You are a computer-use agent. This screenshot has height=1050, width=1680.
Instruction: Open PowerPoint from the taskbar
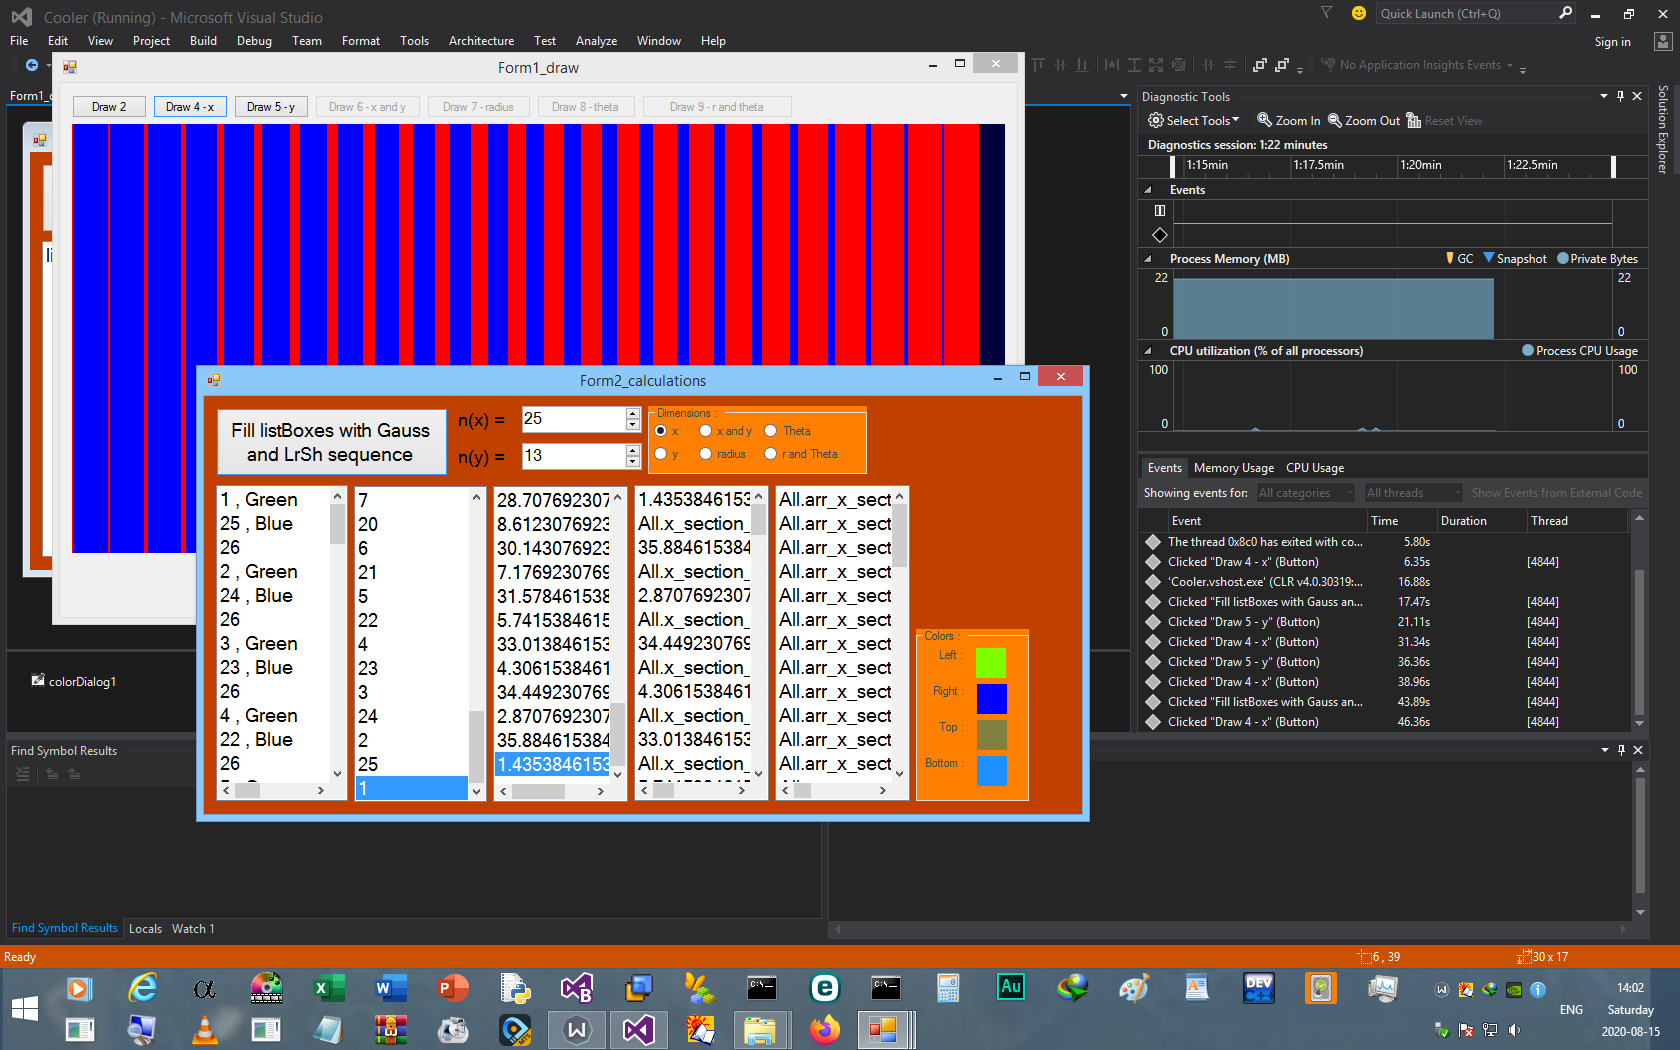click(452, 989)
